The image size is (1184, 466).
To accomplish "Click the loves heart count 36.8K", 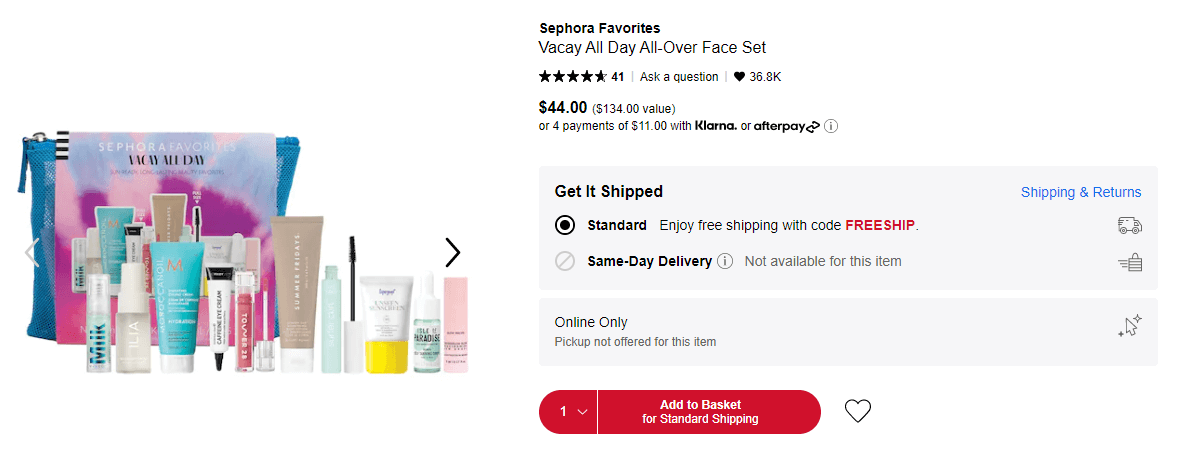I will coord(757,76).
